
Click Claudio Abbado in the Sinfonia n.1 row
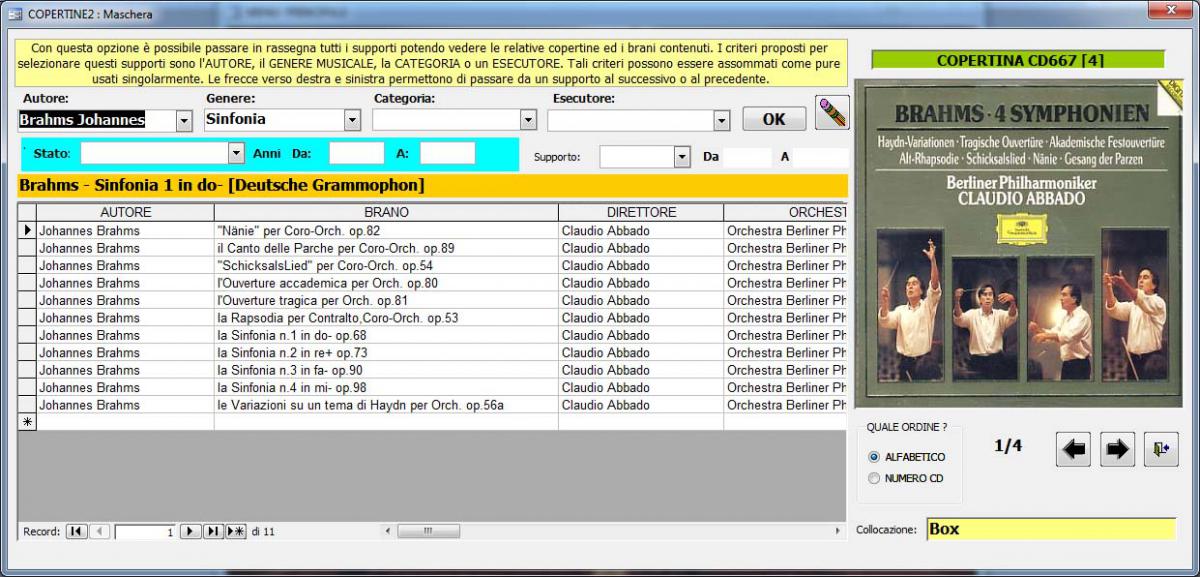point(641,335)
